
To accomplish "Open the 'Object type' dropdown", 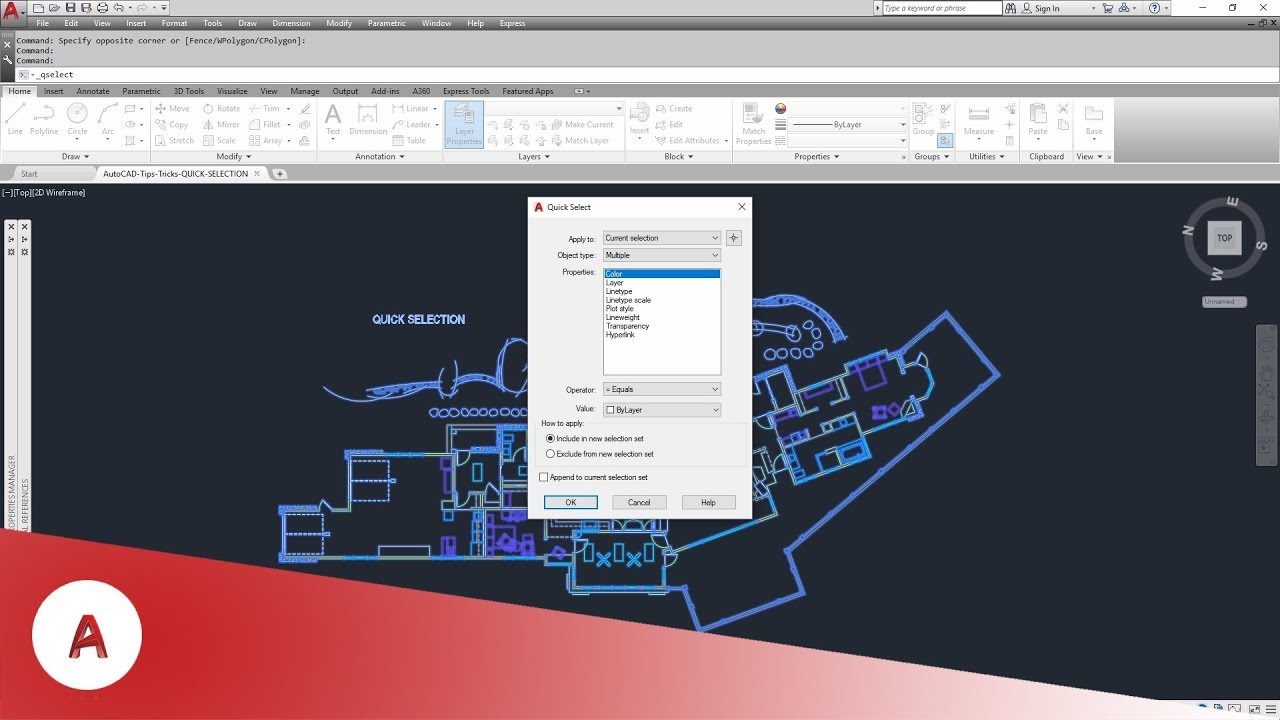I will pyautogui.click(x=662, y=255).
